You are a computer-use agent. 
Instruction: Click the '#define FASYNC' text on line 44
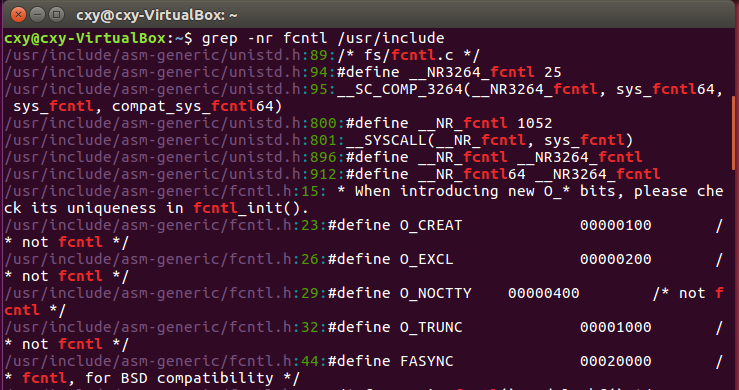(x=390, y=361)
